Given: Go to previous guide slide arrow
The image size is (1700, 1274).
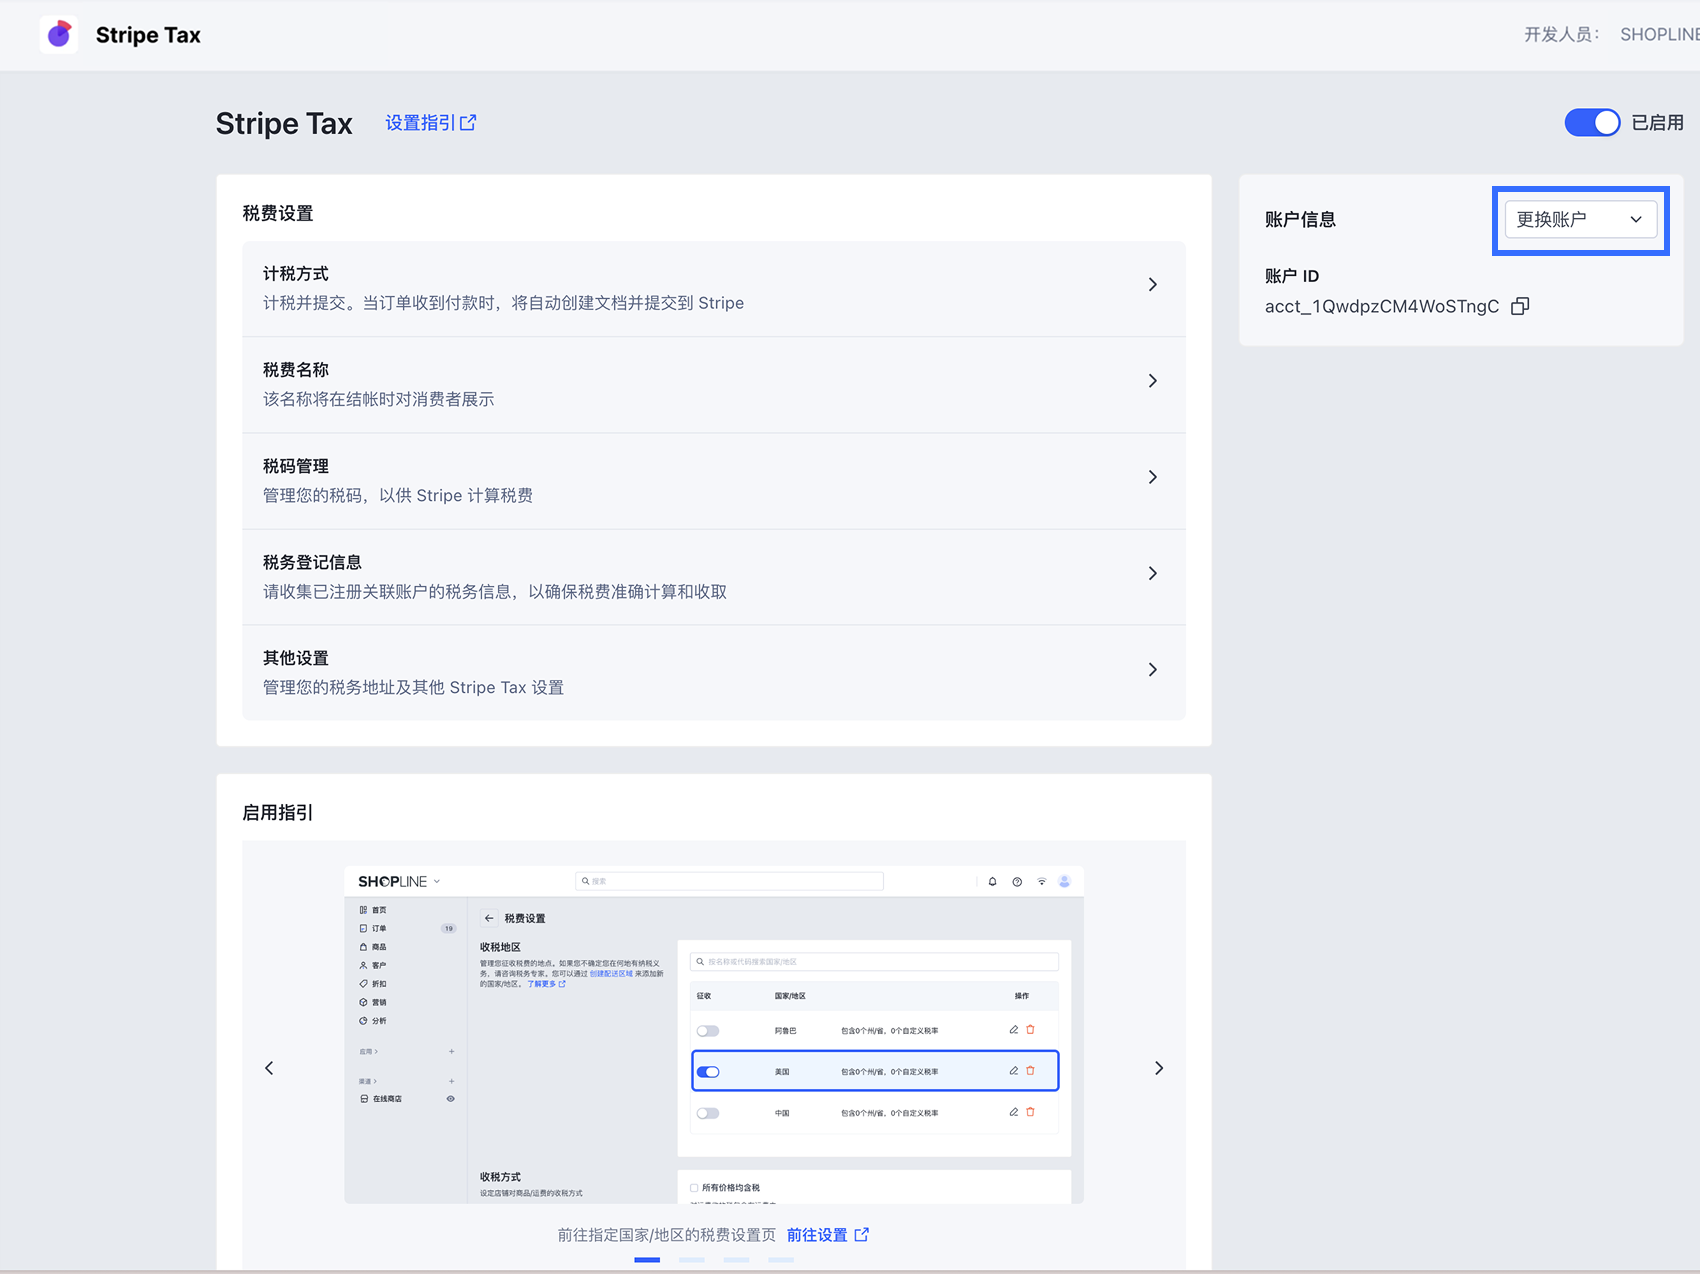Looking at the screenshot, I should click(269, 1068).
